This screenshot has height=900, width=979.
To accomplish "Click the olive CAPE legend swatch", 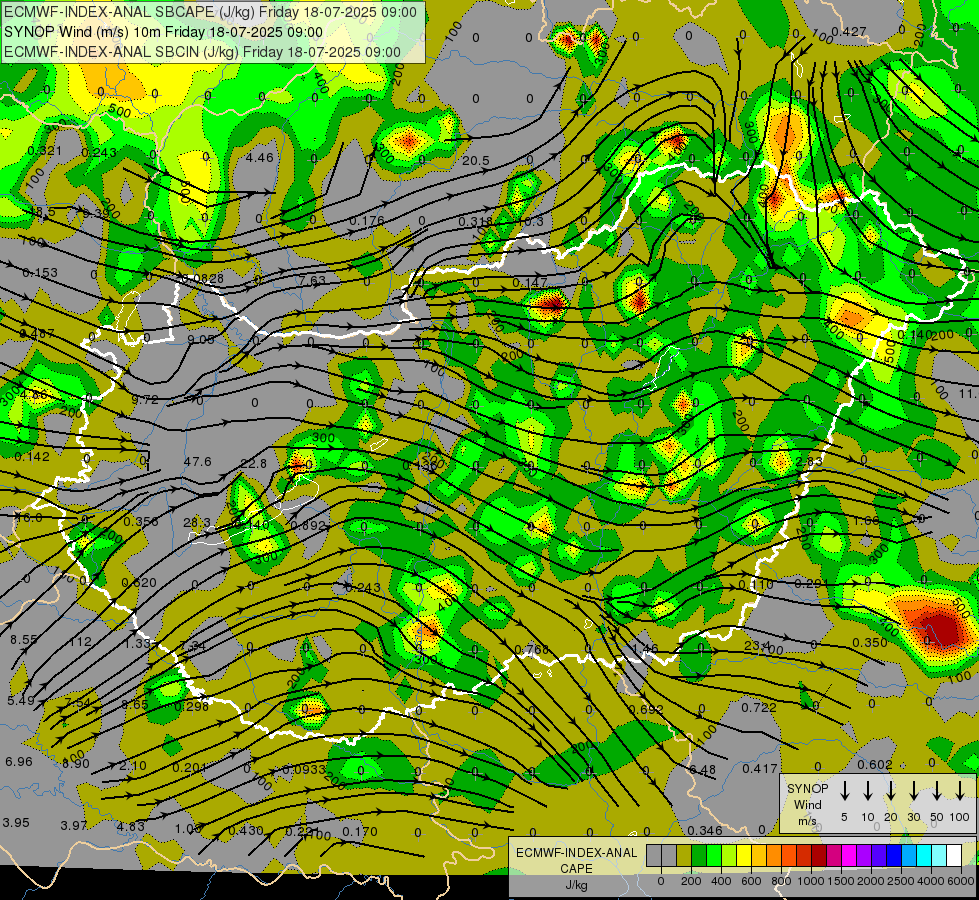I will (x=684, y=856).
